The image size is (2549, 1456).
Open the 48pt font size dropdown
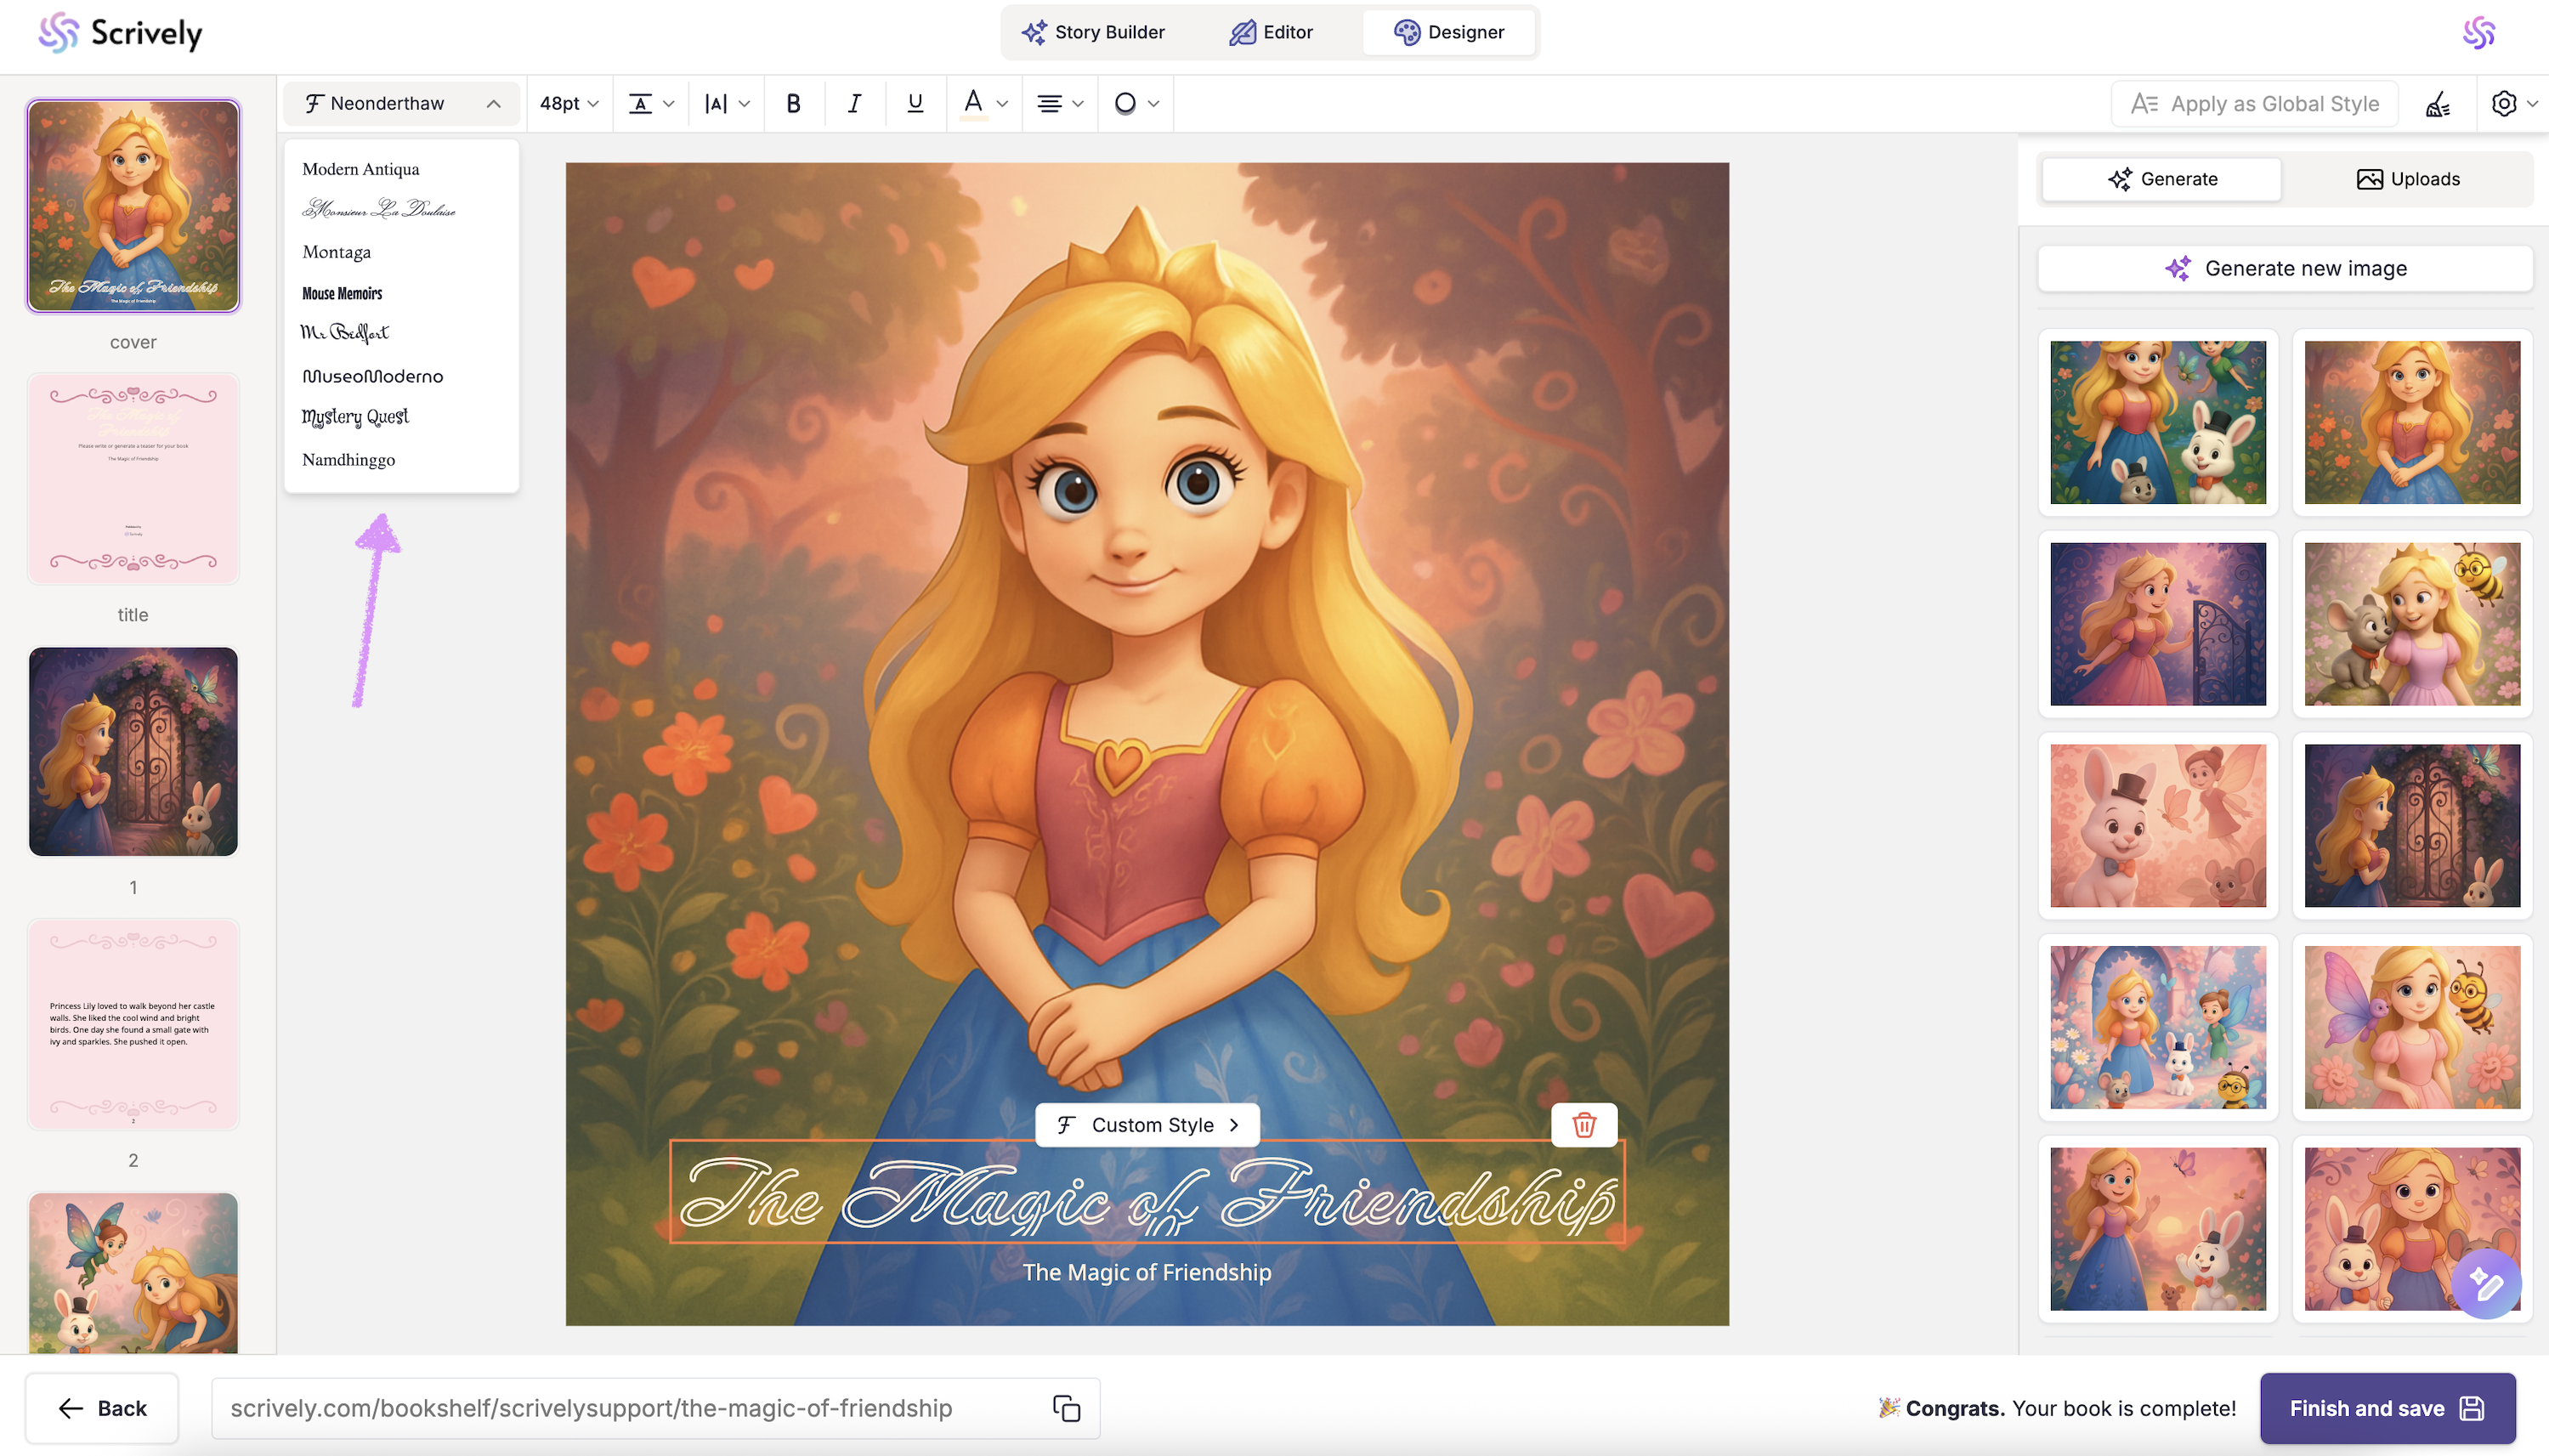click(568, 103)
